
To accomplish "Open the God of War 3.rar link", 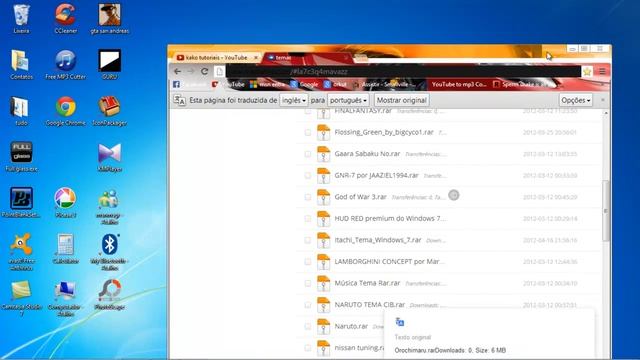I will pyautogui.click(x=360, y=197).
